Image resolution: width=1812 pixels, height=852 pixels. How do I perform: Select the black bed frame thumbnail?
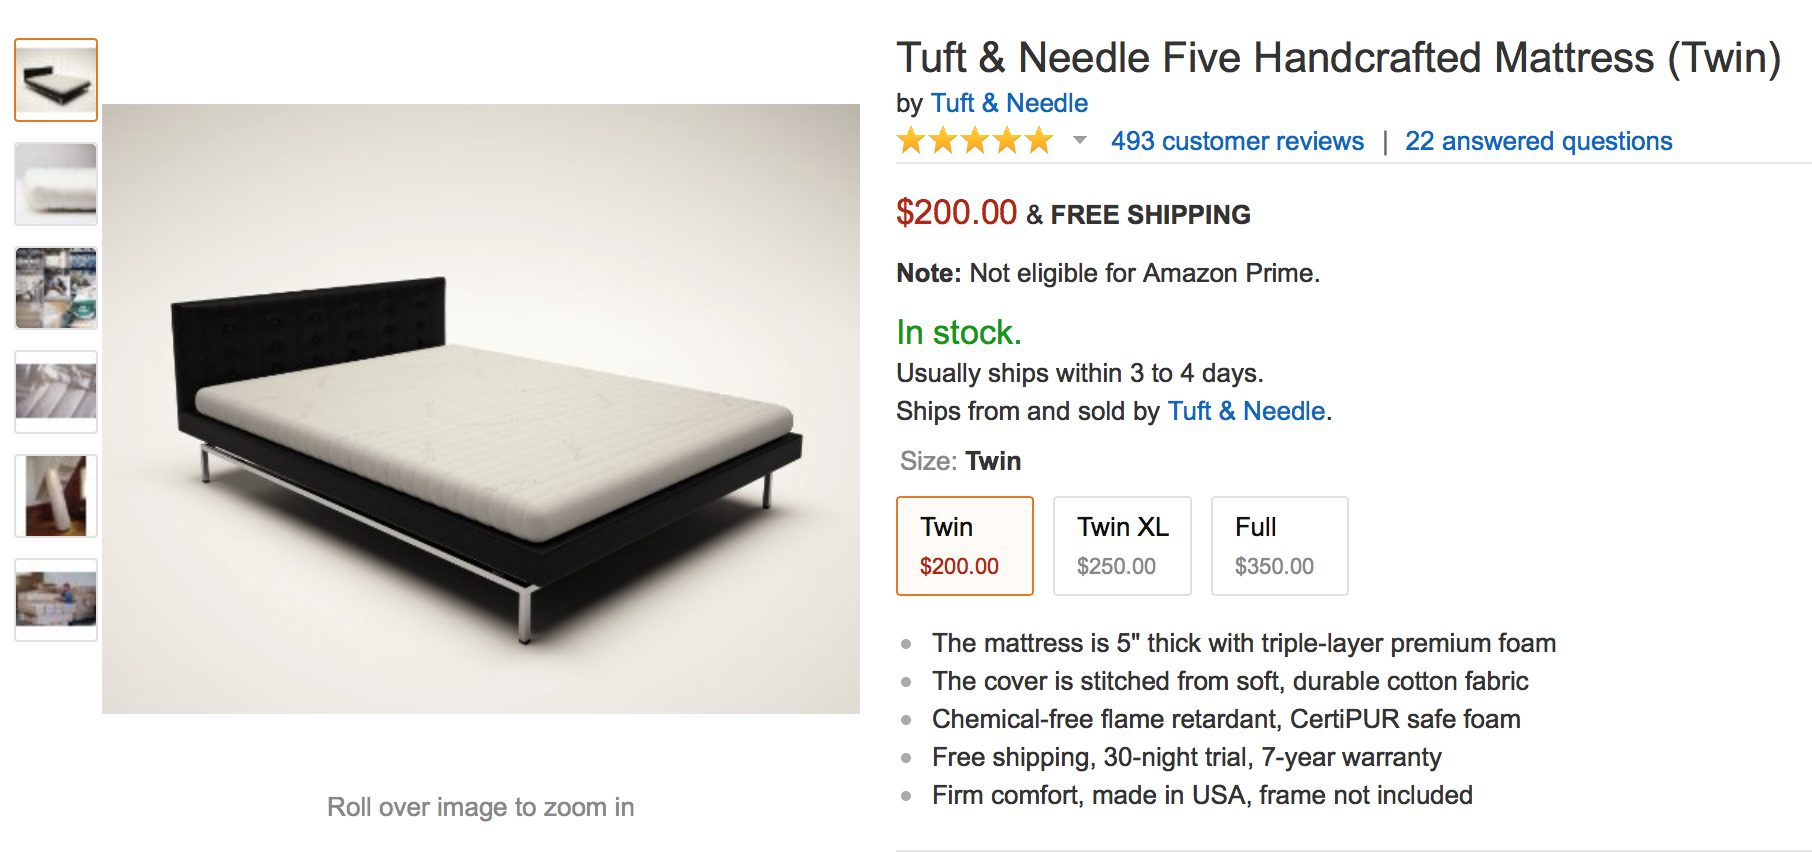(x=56, y=80)
